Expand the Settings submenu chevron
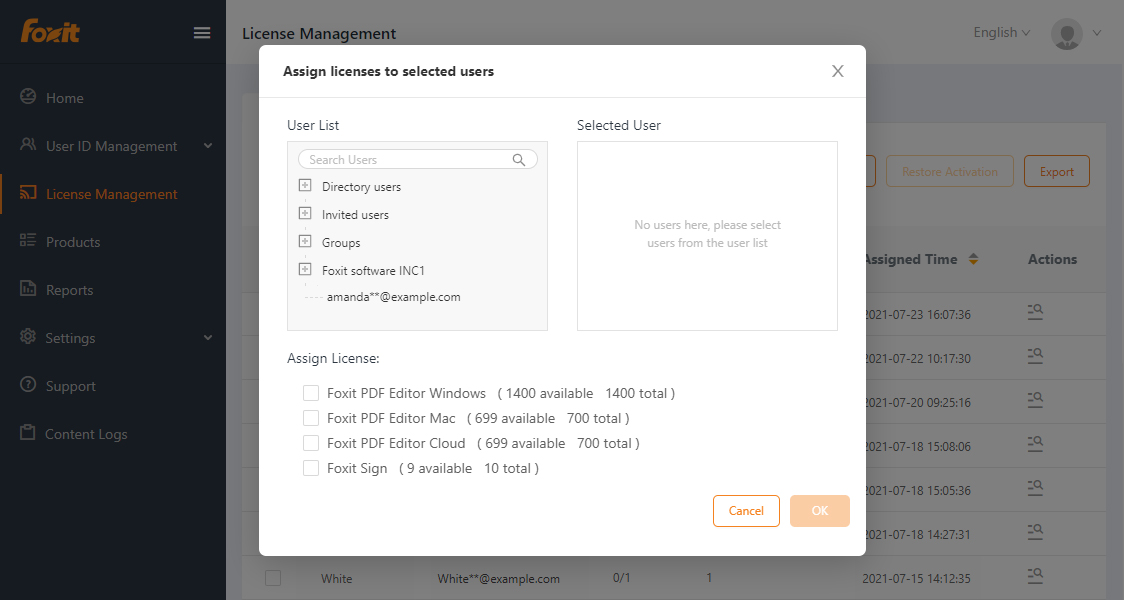 [x=208, y=338]
